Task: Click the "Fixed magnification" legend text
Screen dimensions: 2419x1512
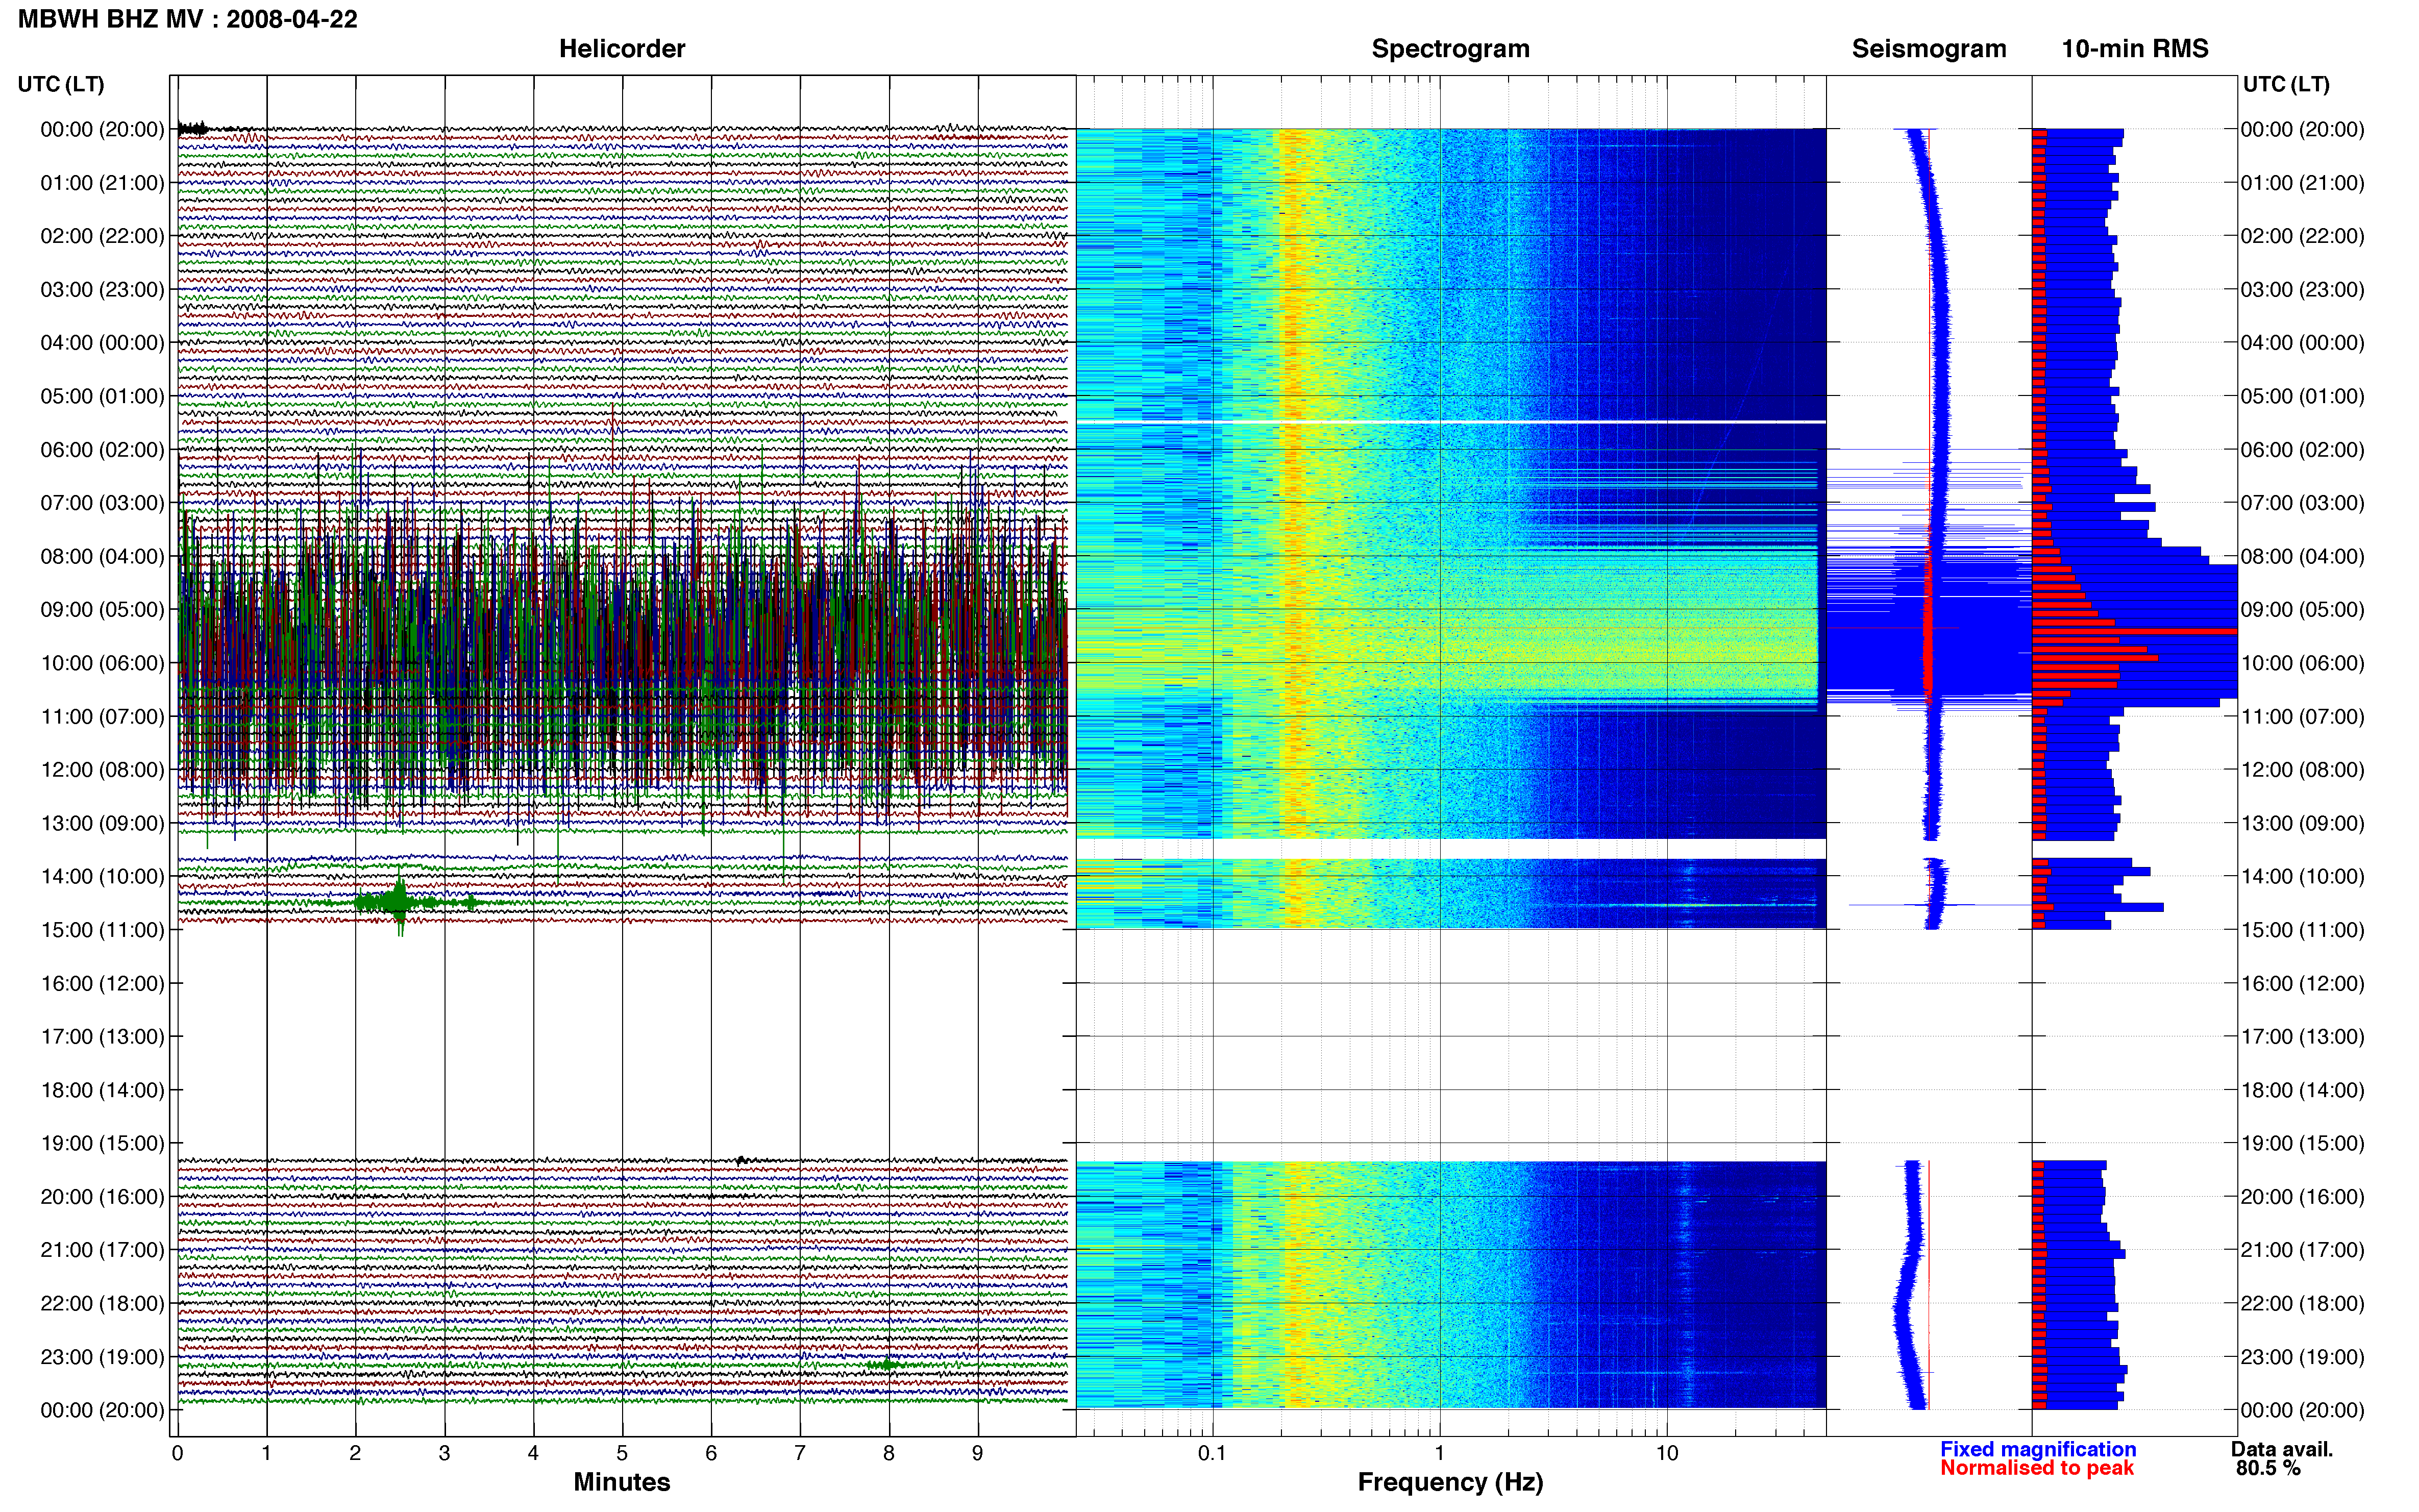Action: point(2038,1449)
